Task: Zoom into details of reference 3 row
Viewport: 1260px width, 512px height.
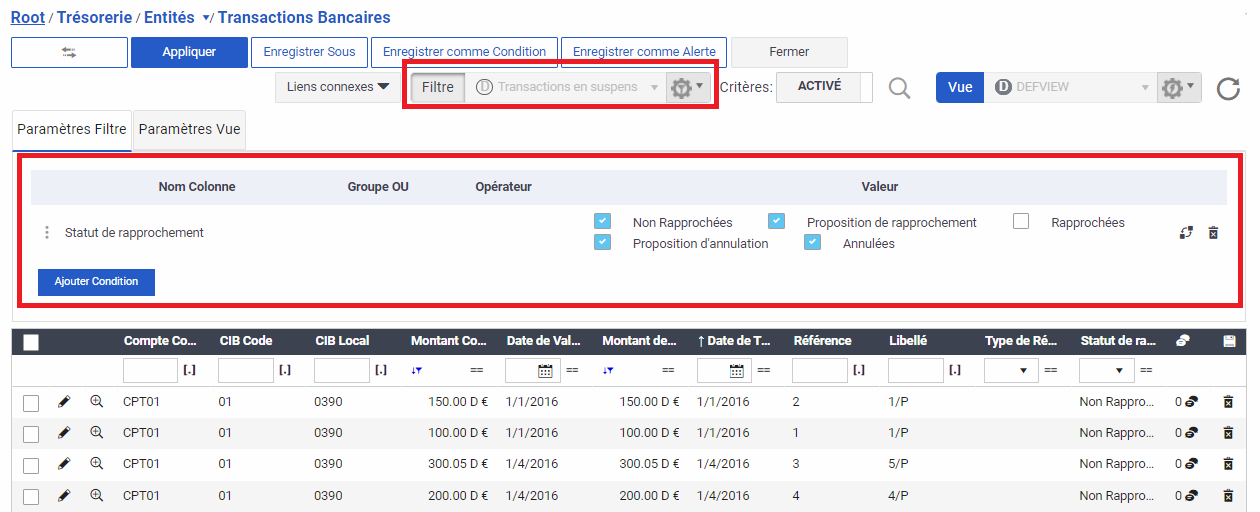Action: 97,464
